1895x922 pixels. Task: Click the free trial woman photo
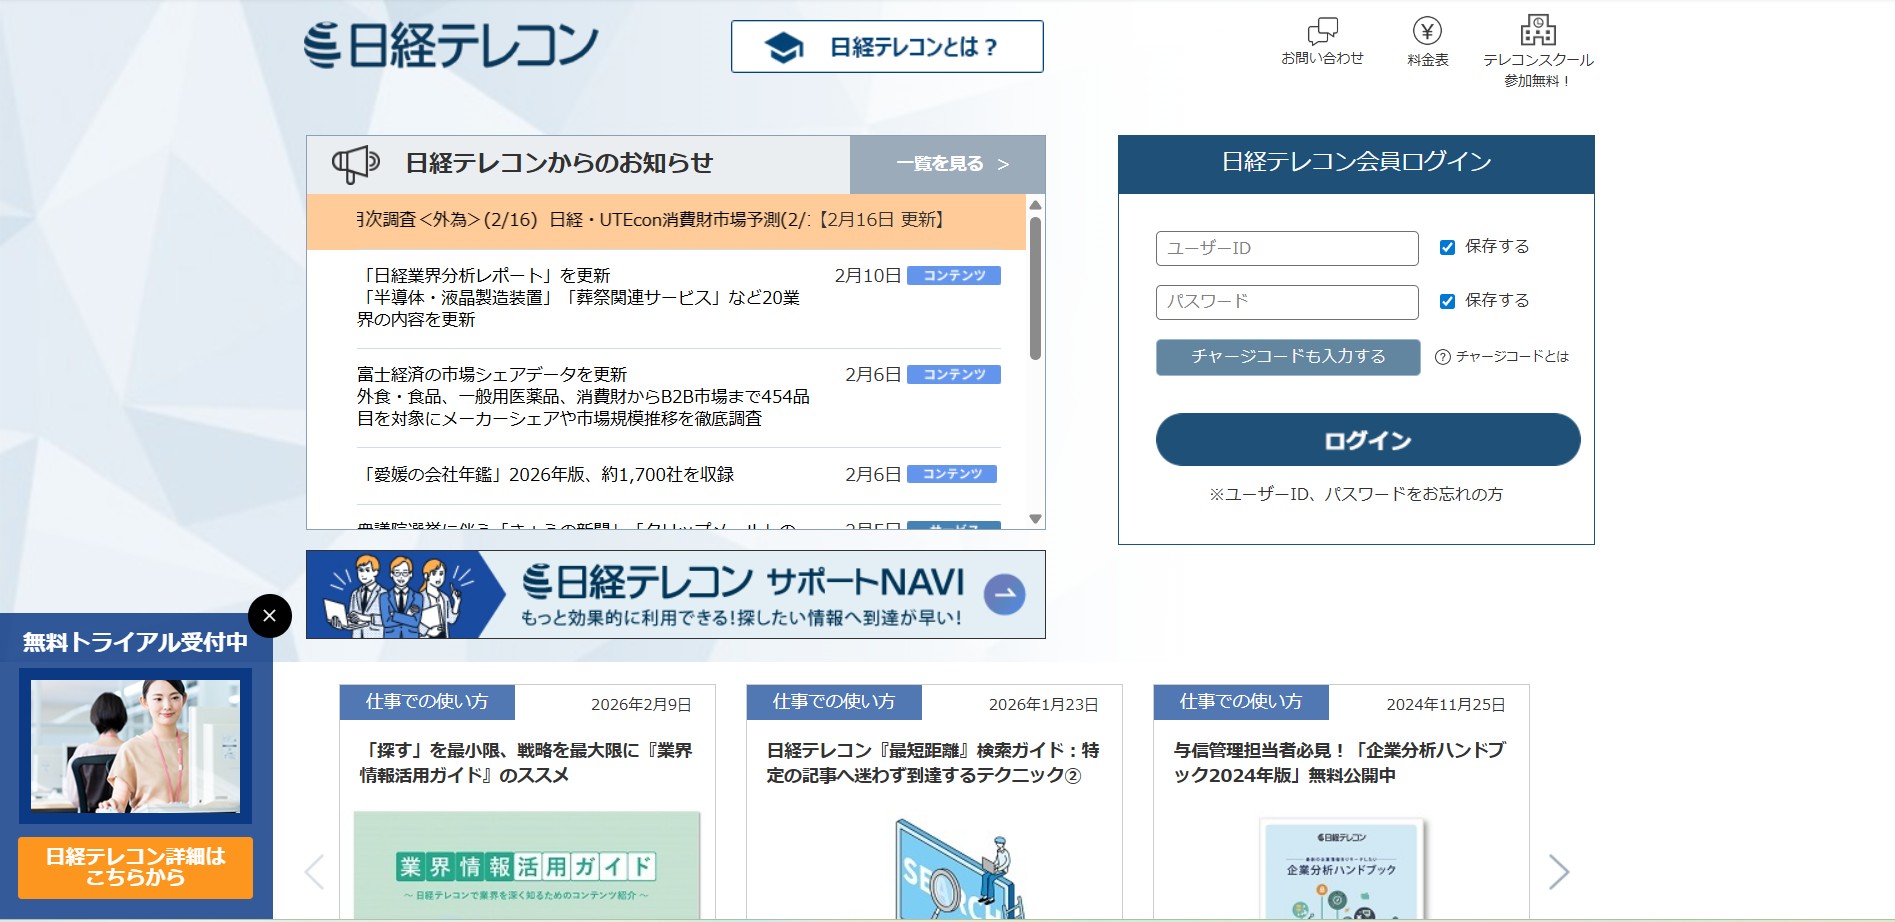(135, 746)
